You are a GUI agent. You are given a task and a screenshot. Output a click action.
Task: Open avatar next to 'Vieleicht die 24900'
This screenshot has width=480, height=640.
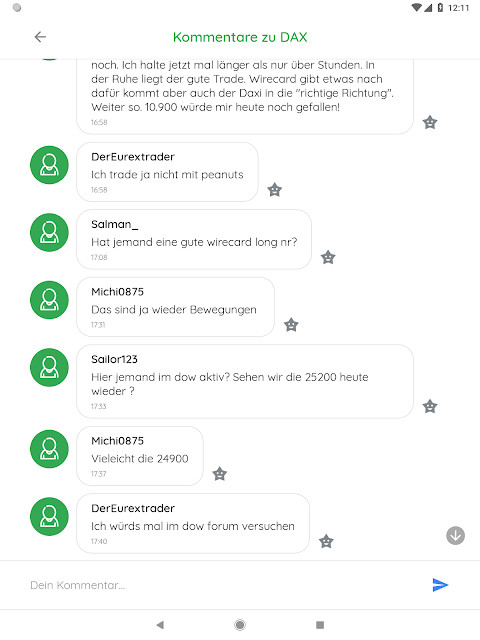(x=49, y=449)
